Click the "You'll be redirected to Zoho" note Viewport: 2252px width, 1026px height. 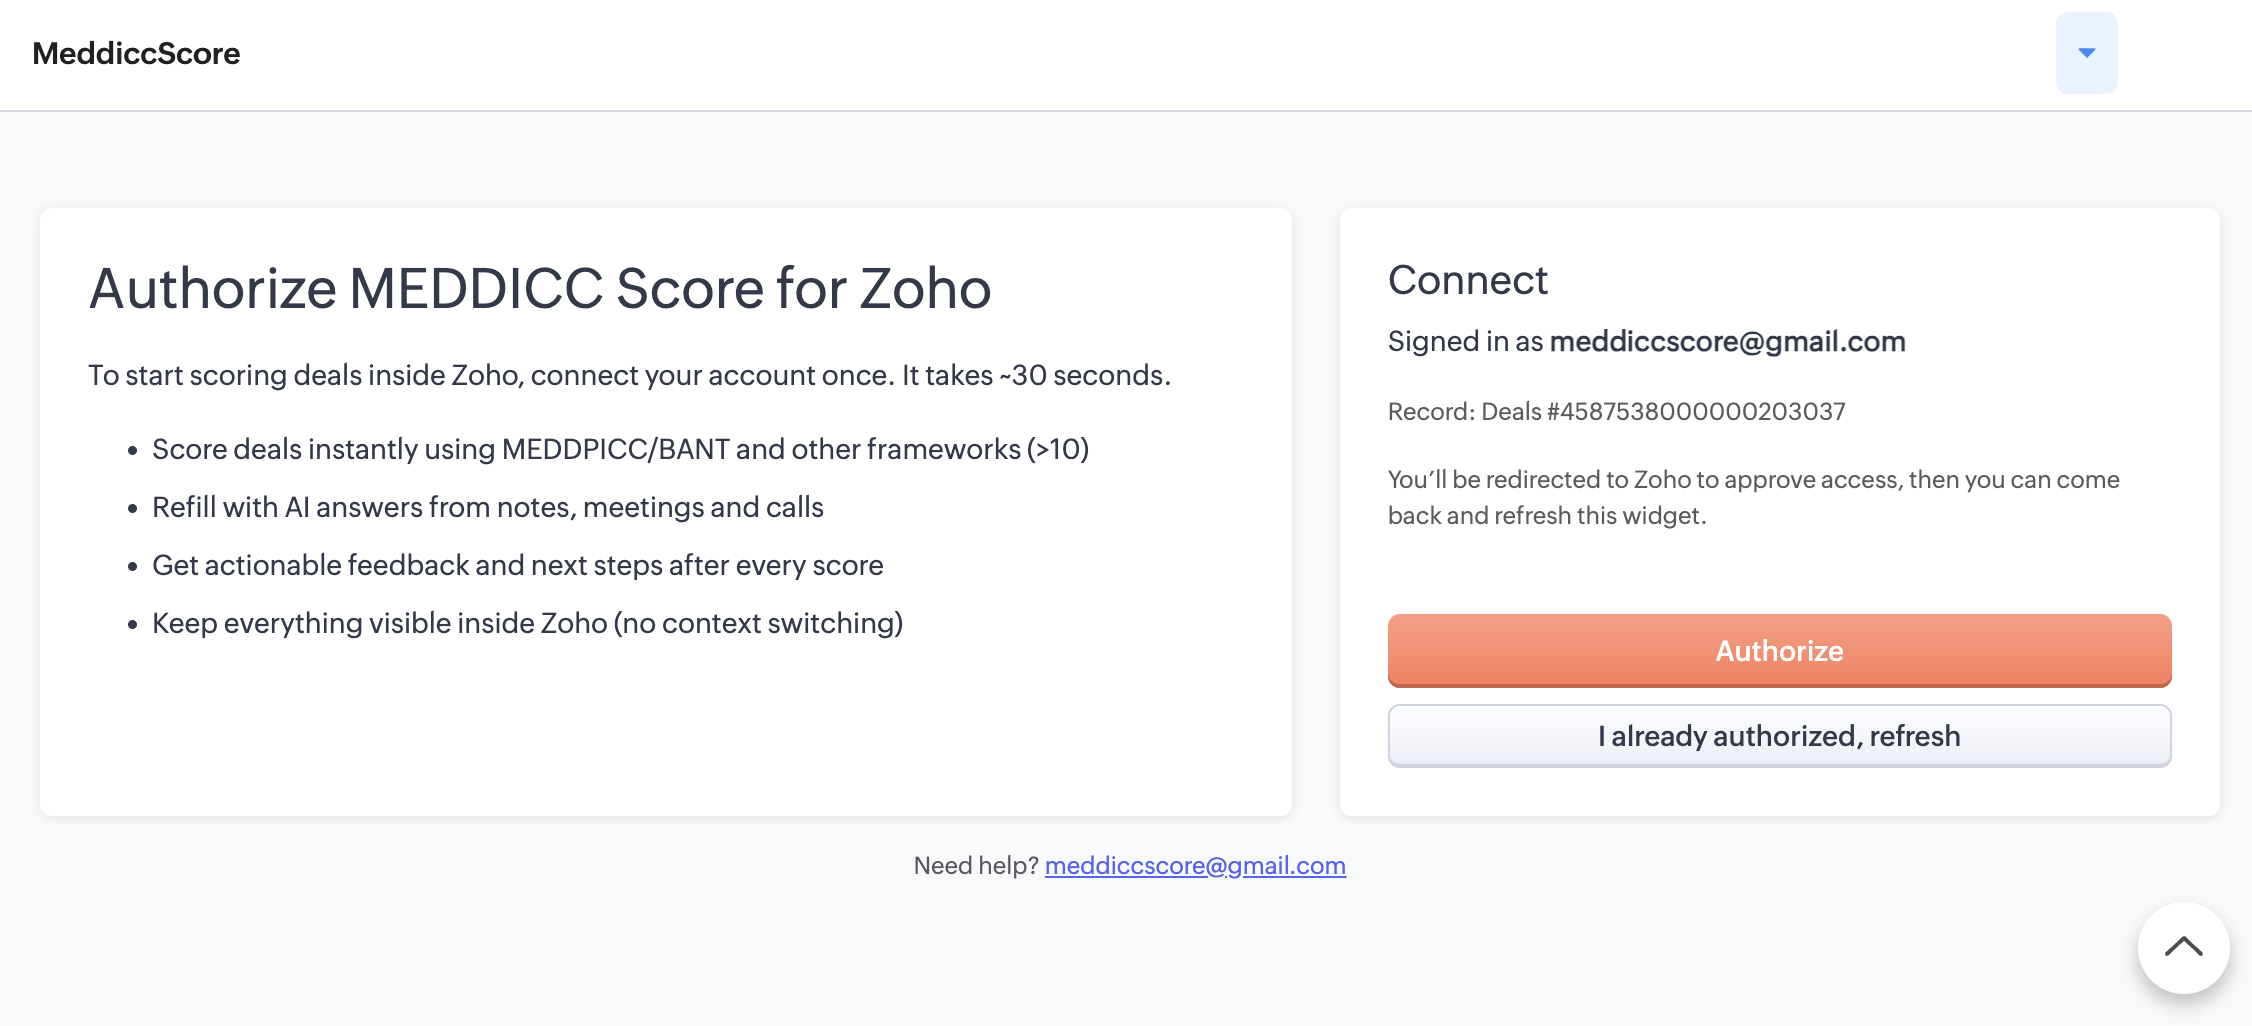[1753, 480]
